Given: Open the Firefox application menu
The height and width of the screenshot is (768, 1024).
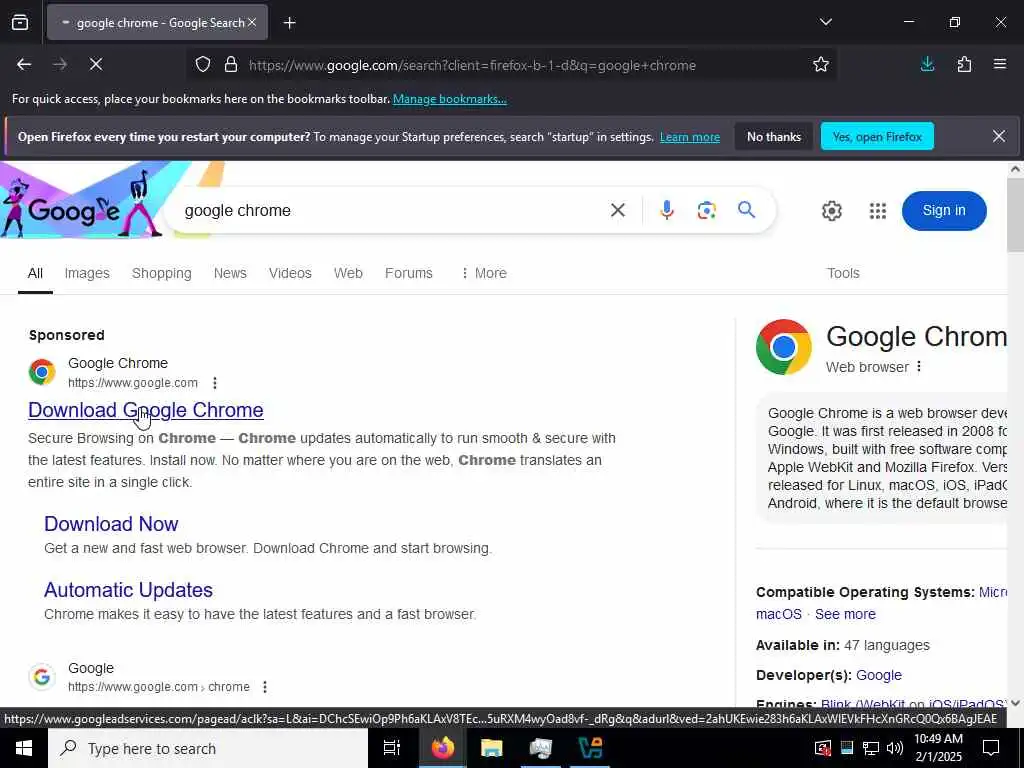Looking at the screenshot, I should tap(1000, 64).
